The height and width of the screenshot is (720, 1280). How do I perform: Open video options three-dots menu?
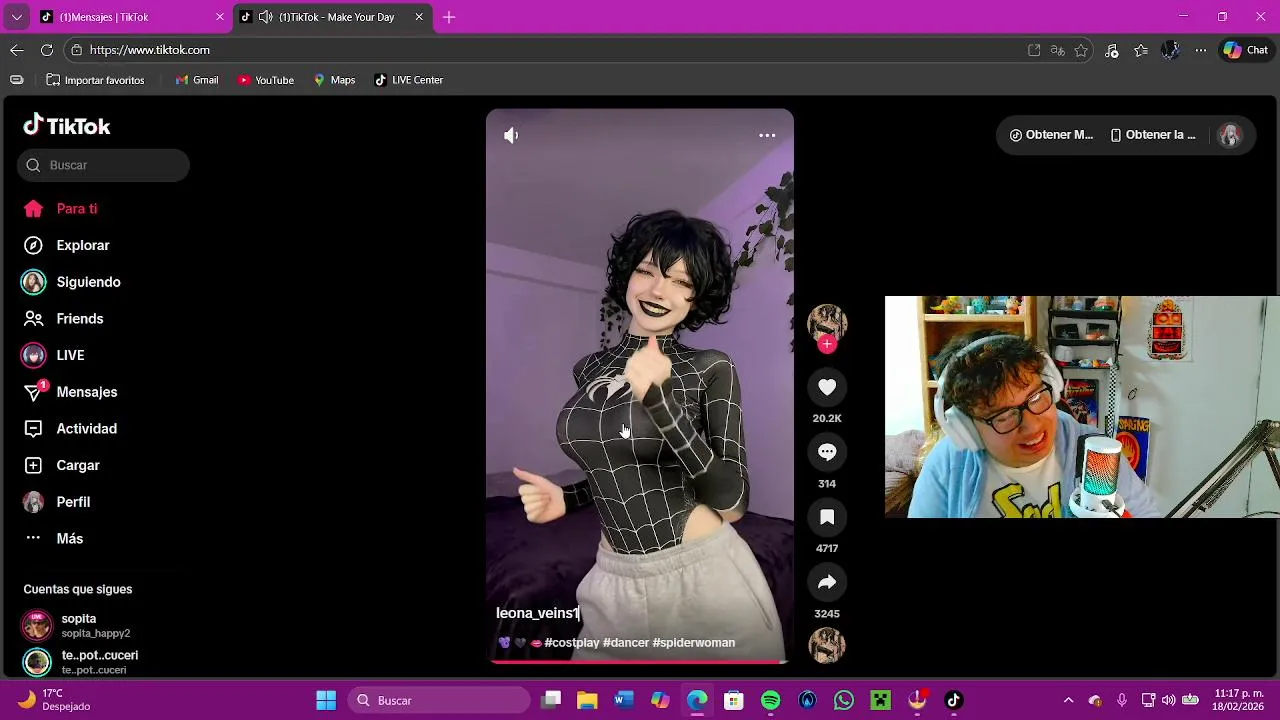pyautogui.click(x=767, y=135)
